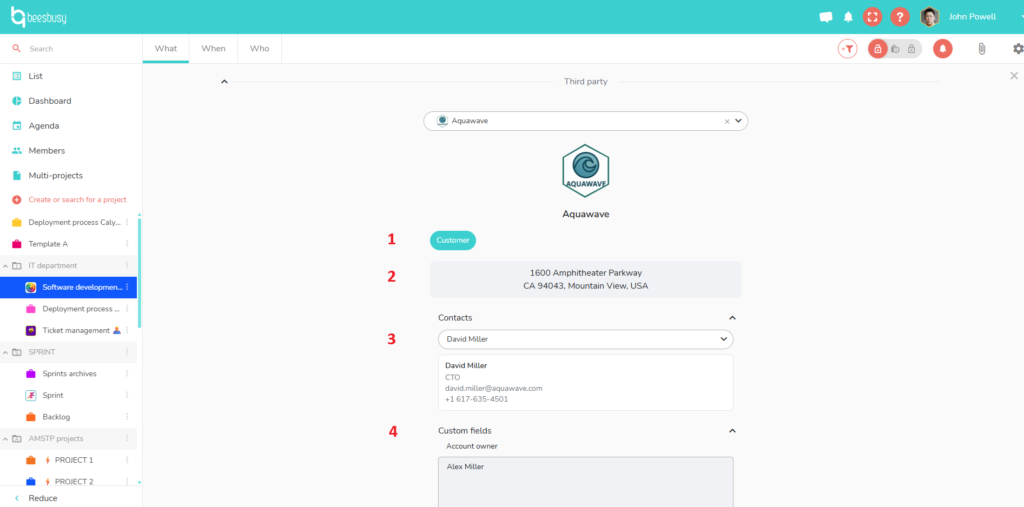This screenshot has width=1024, height=507.
Task: Click the Account owner field with Alex Miller
Action: [x=585, y=482]
